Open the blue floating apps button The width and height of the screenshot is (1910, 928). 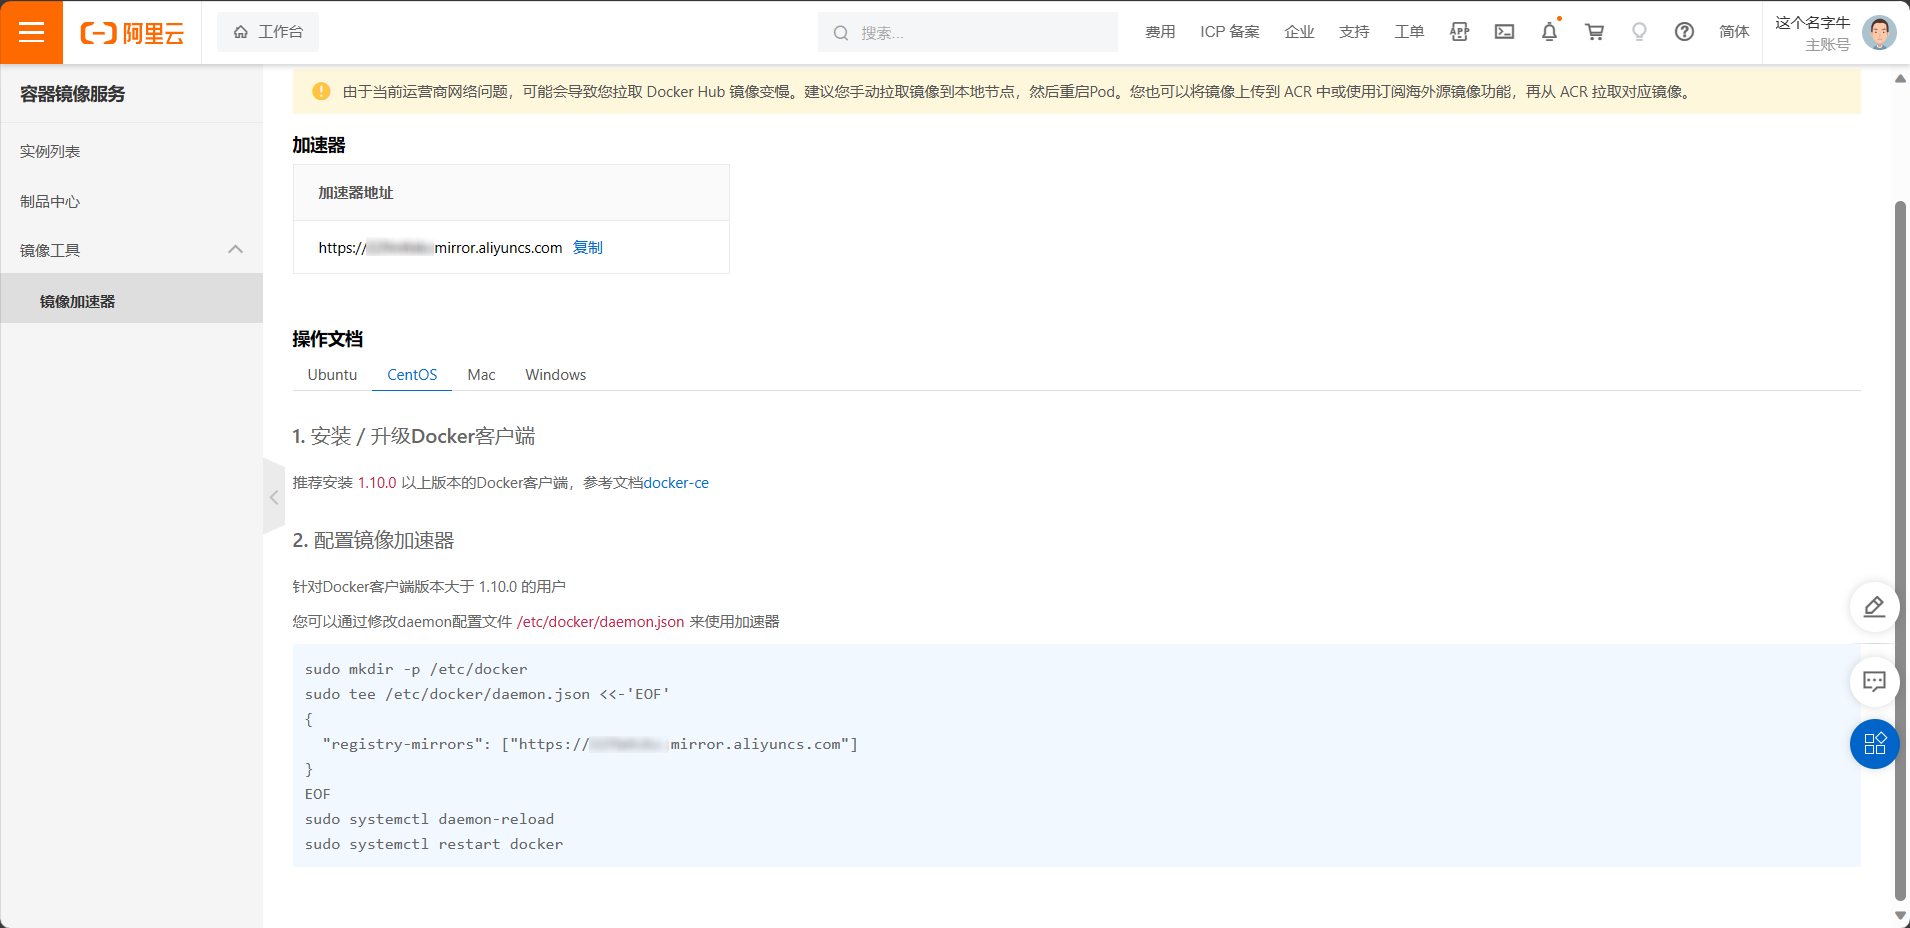1874,744
